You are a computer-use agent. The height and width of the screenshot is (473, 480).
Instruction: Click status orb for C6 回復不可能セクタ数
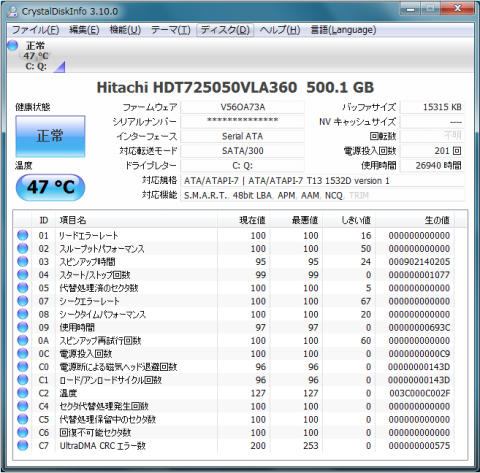click(23, 432)
